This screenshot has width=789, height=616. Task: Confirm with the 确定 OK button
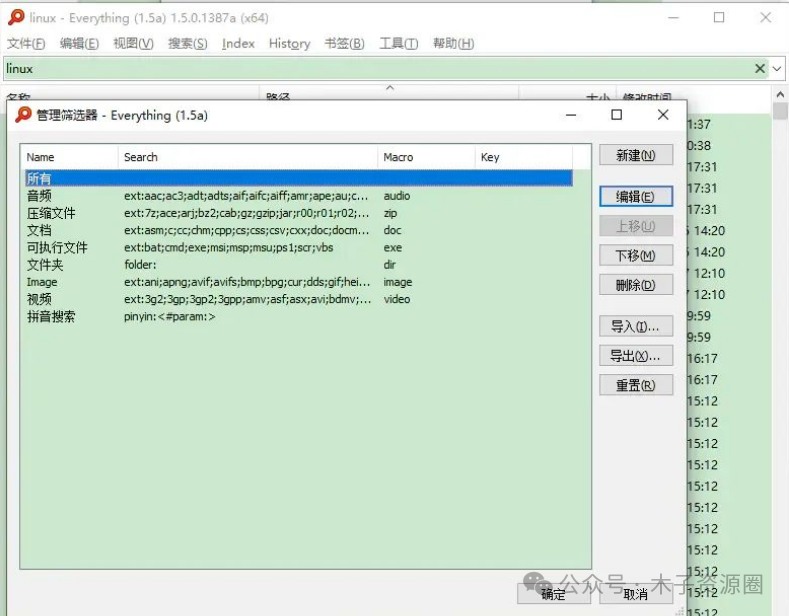553,594
